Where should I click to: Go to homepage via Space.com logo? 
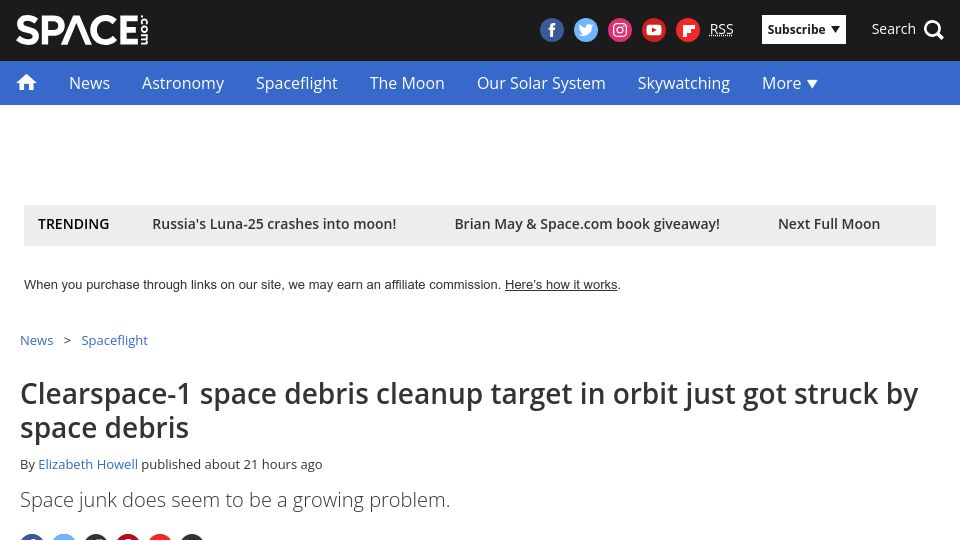click(x=82, y=30)
